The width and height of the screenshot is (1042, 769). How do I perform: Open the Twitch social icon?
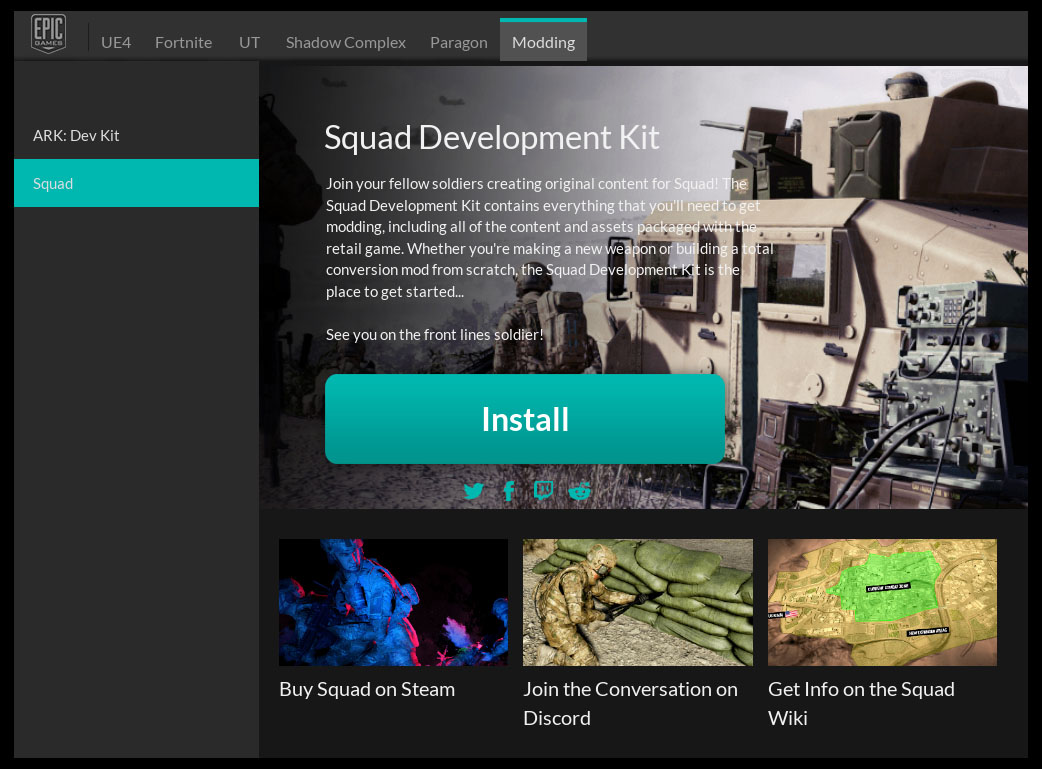tap(544, 491)
